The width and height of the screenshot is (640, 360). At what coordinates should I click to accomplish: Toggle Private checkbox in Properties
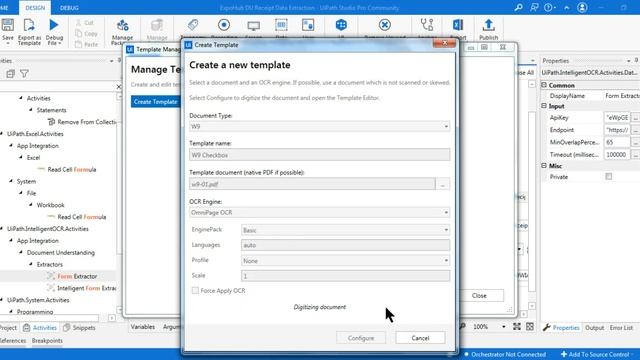click(x=609, y=177)
